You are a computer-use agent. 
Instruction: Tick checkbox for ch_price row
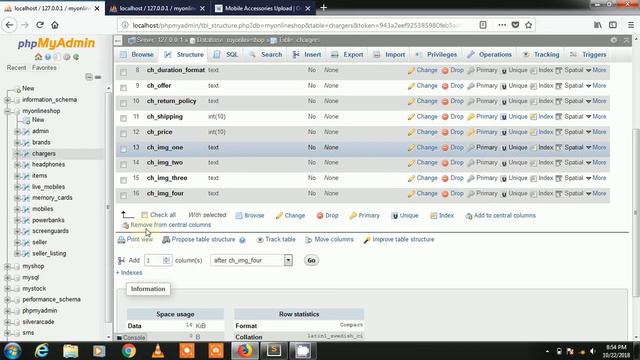[123, 134]
